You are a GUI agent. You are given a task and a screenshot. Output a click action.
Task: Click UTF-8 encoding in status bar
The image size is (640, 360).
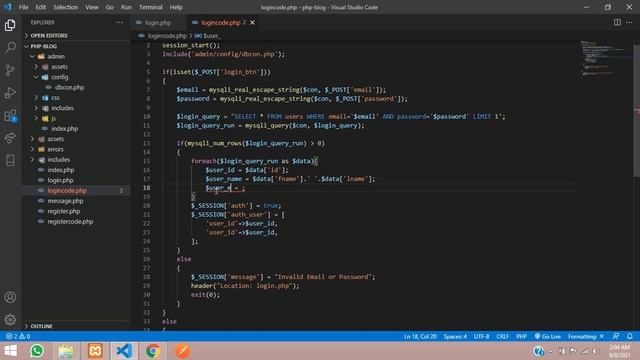point(482,336)
